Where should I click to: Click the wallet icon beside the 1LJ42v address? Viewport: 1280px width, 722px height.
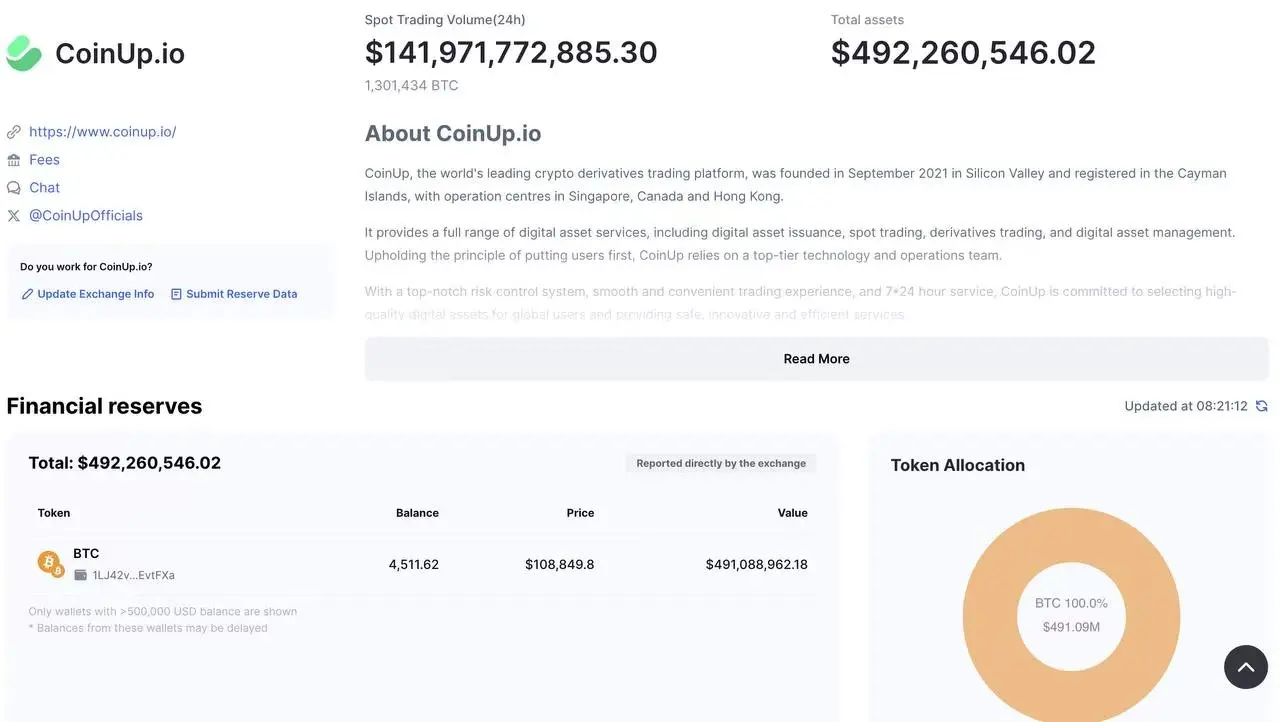pos(81,576)
